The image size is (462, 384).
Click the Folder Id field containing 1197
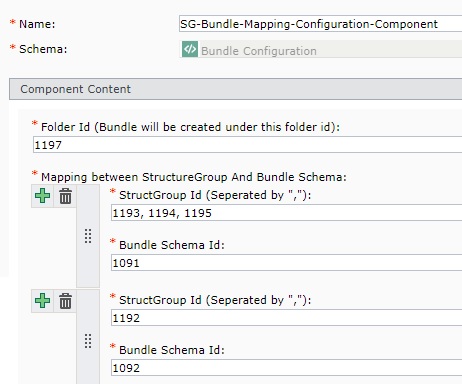pyautogui.click(x=247, y=145)
